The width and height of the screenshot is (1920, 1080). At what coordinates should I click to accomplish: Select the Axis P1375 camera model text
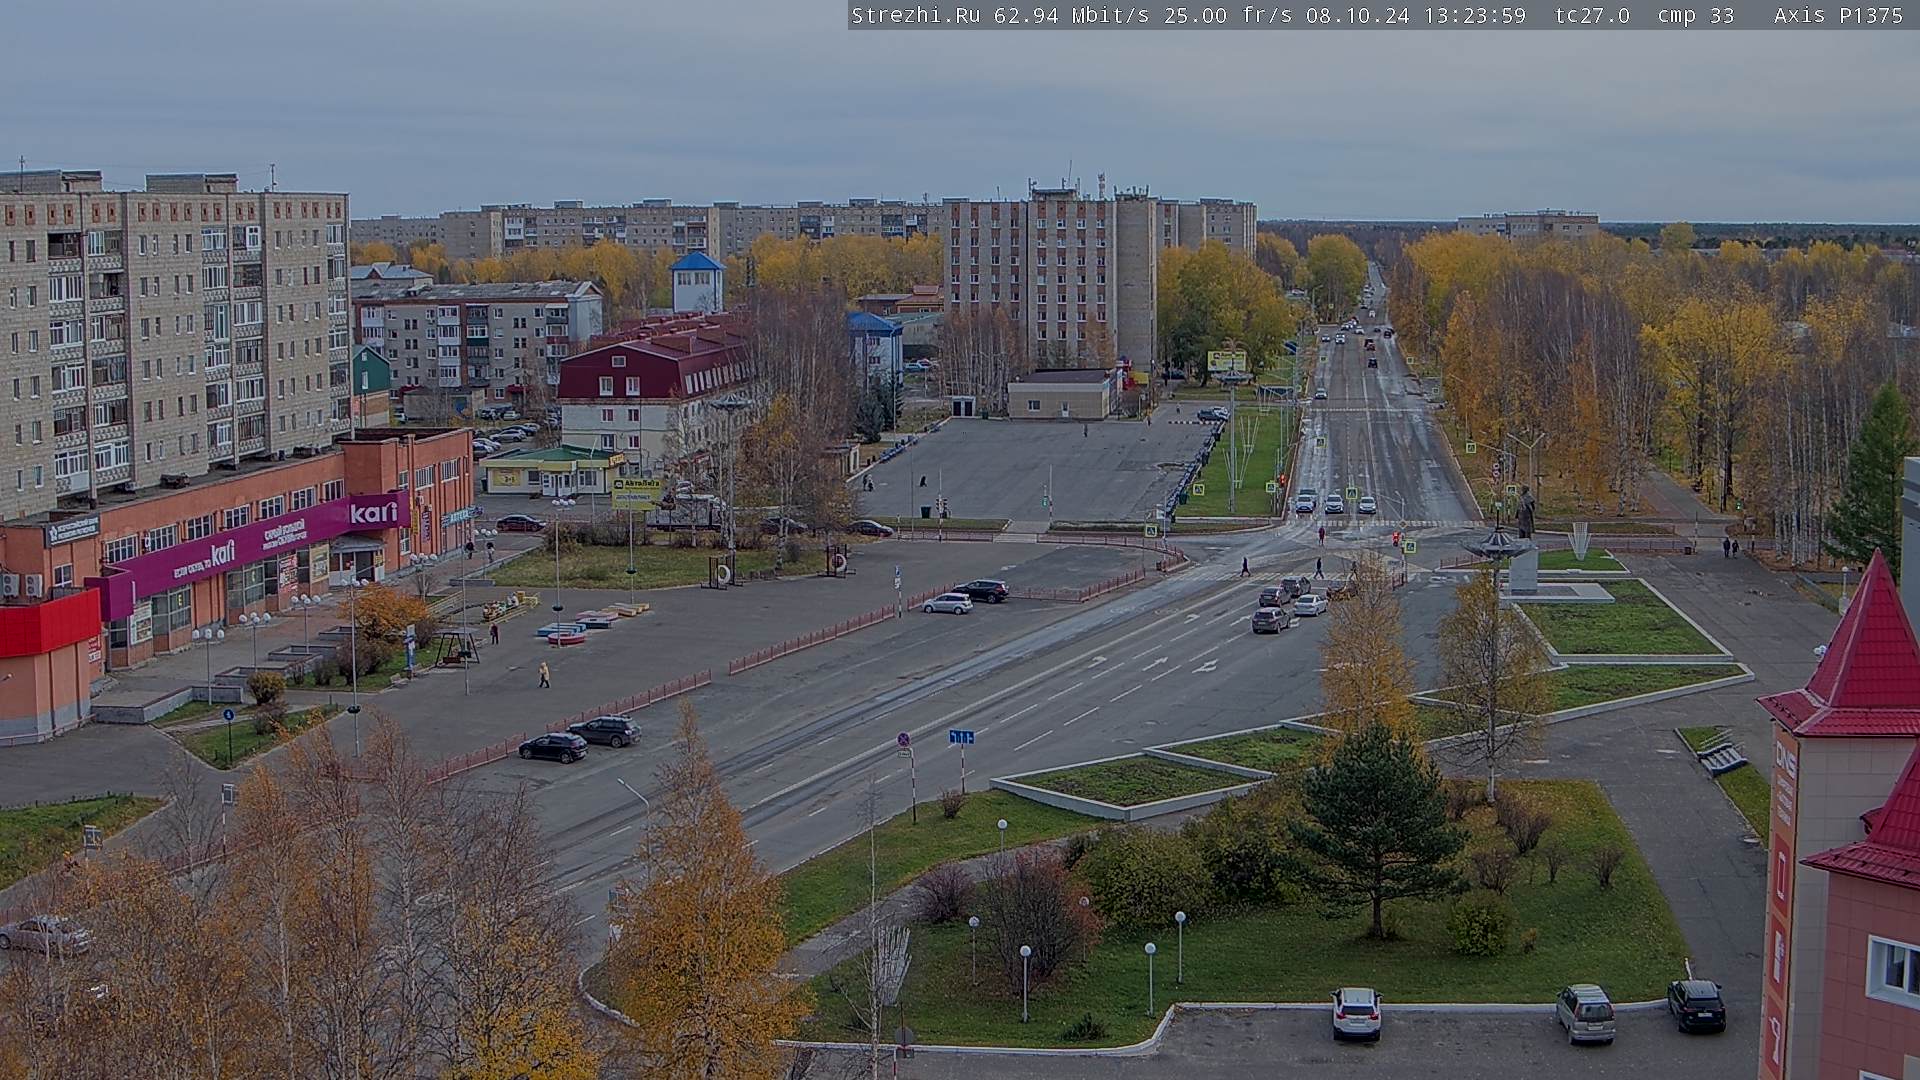point(1838,15)
